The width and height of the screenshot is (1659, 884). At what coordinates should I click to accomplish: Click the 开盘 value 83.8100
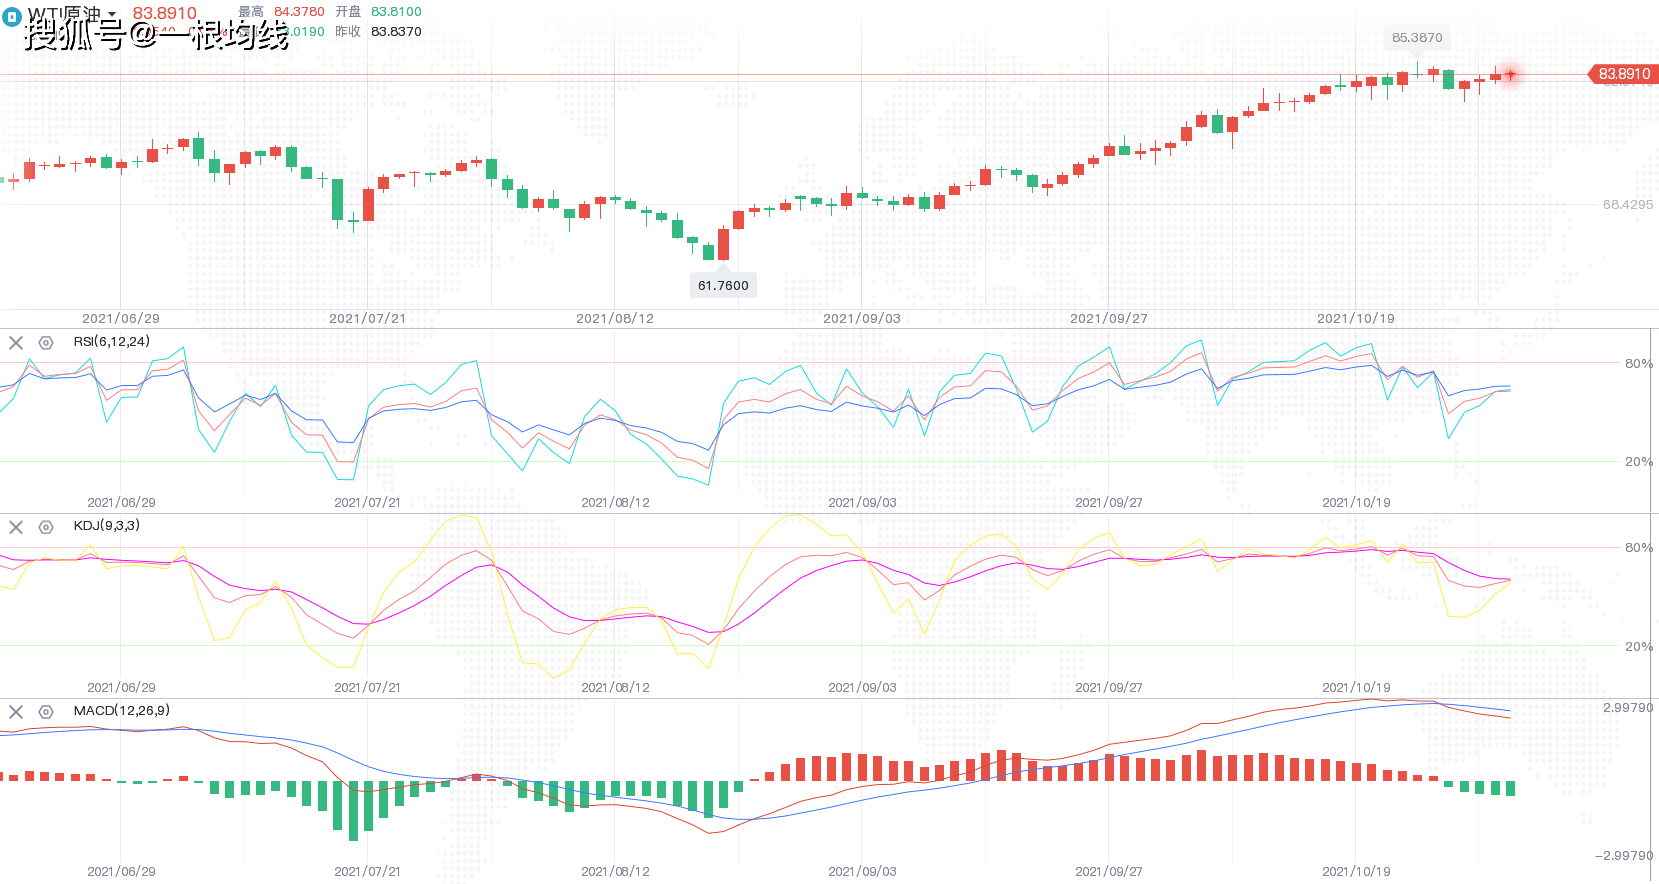click(x=396, y=12)
